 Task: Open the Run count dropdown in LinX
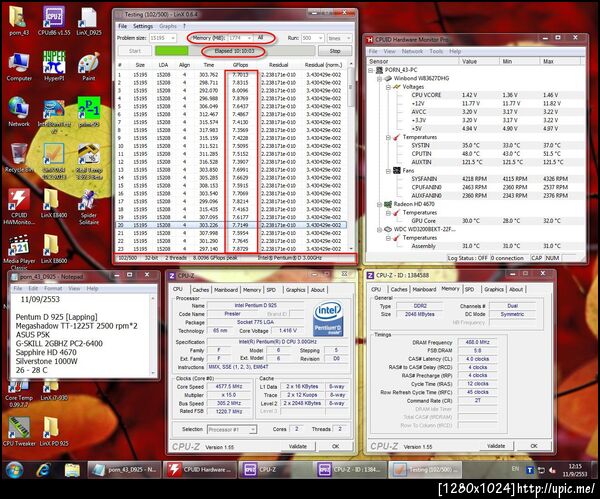coord(320,38)
